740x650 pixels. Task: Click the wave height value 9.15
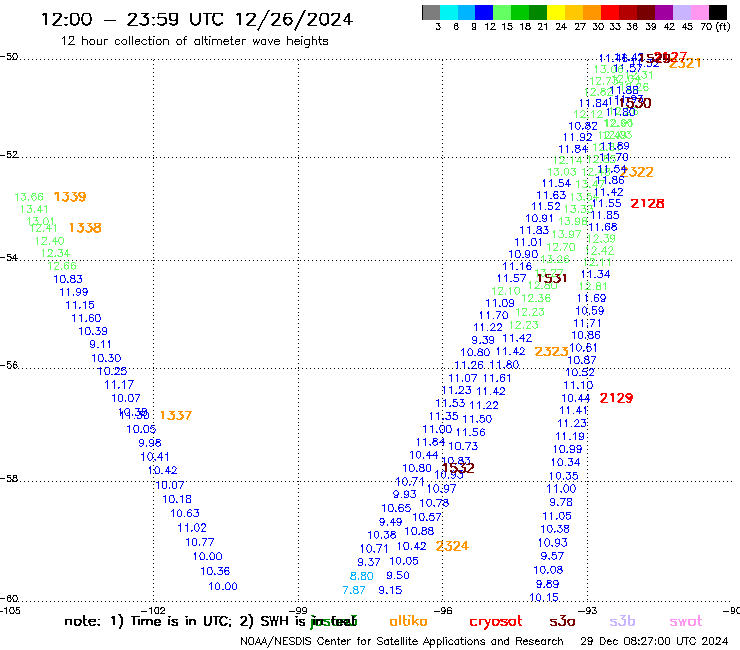(390, 590)
